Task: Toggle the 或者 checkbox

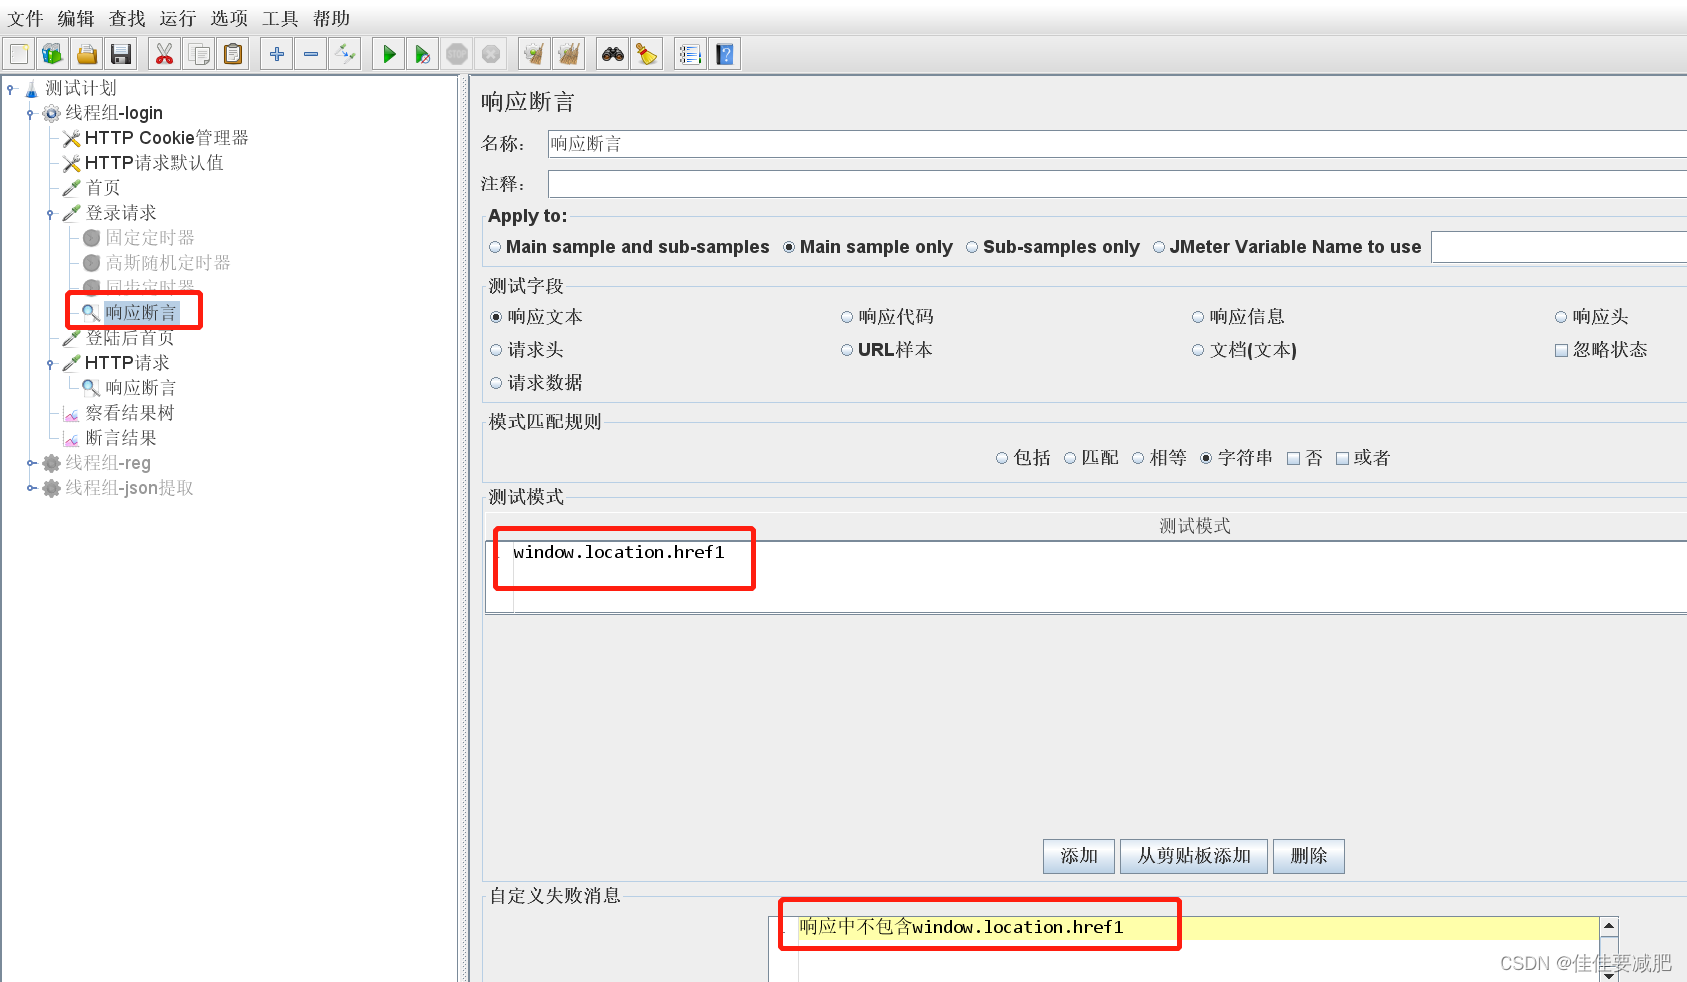Action: click(x=1364, y=458)
